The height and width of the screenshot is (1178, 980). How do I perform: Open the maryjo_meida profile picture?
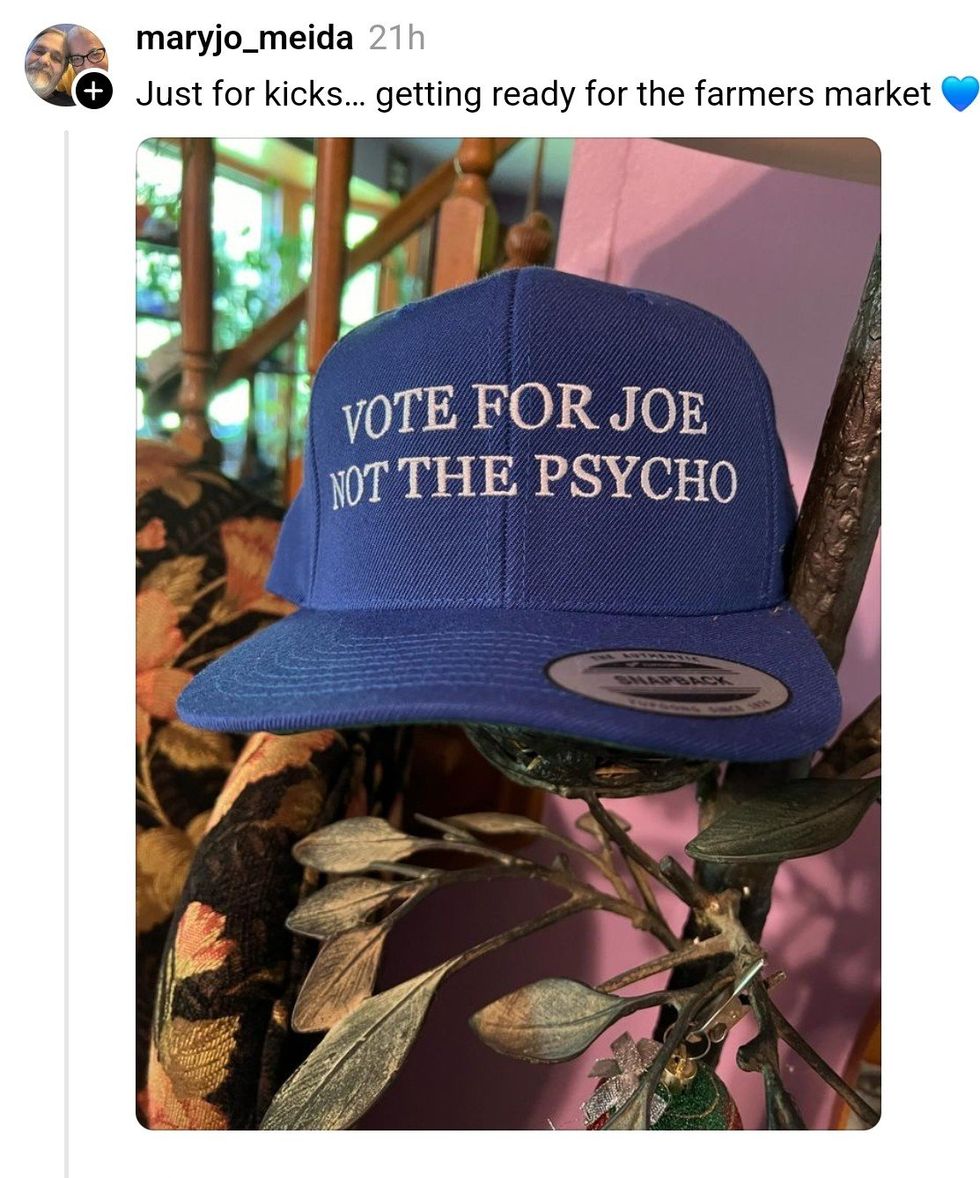click(x=62, y=60)
